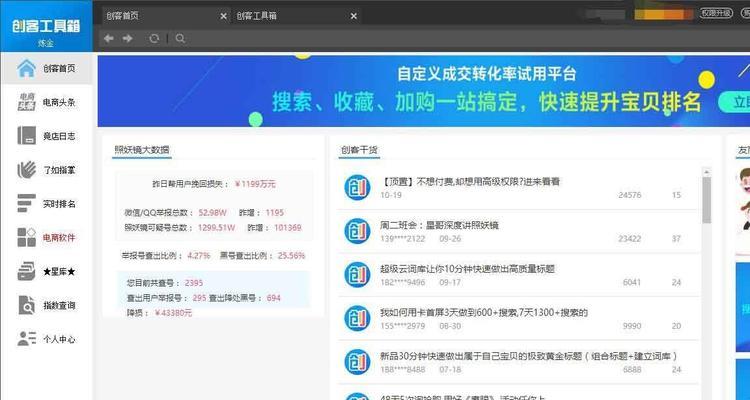This screenshot has width=750, height=400.
Task: Select 了如指掌 hand icon entry
Action: (x=46, y=170)
